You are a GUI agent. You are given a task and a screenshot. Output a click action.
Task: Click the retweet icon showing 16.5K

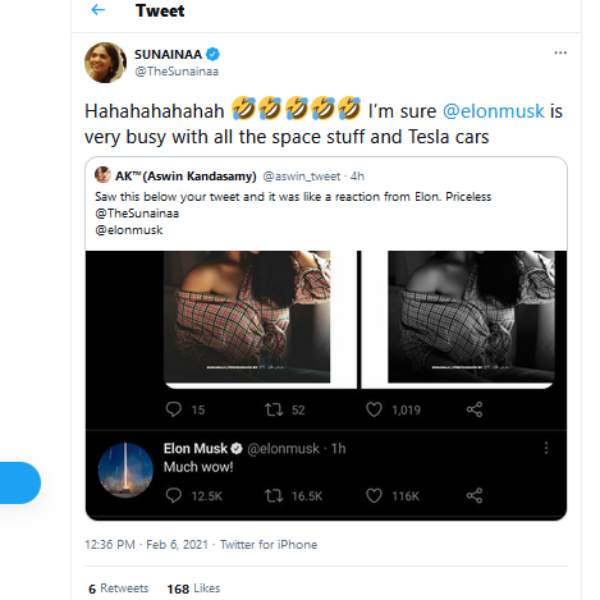click(x=274, y=496)
